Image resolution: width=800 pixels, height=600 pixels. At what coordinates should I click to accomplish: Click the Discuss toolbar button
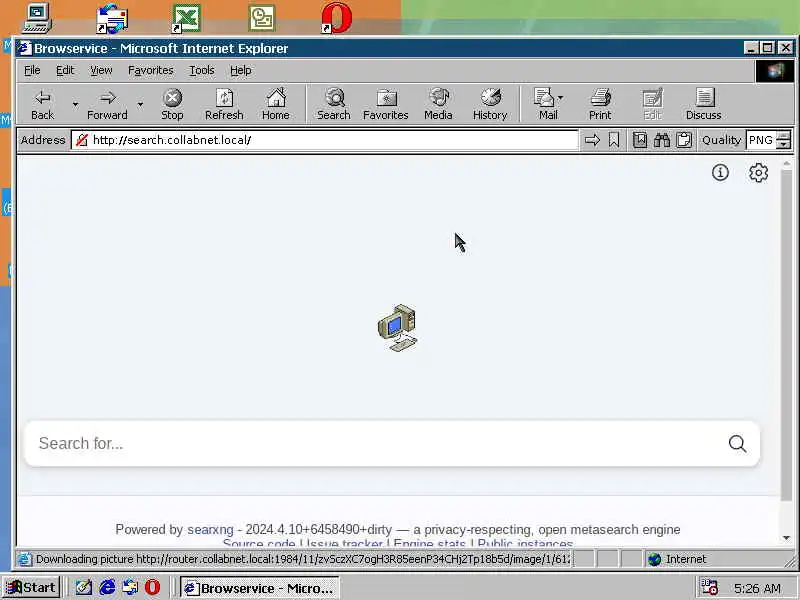[704, 104]
